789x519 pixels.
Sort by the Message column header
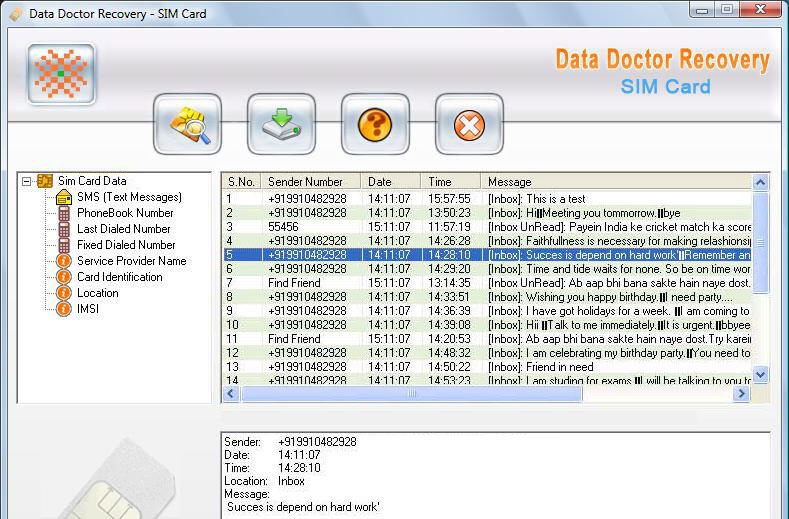pos(616,182)
